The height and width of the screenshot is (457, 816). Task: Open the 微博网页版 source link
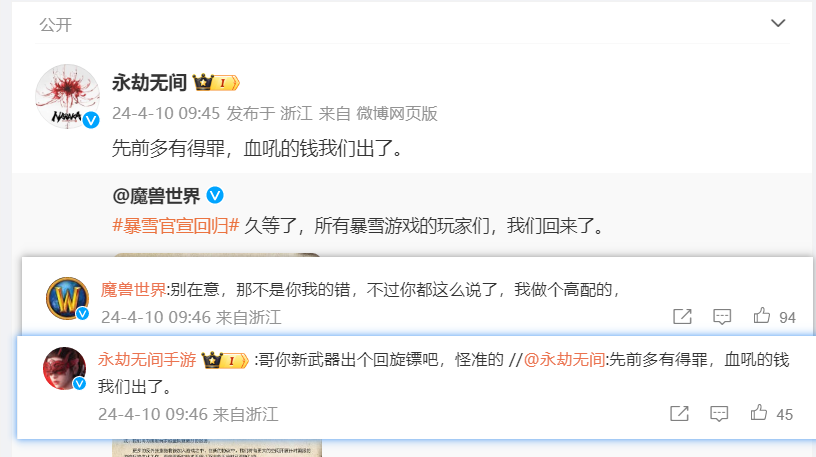point(397,113)
